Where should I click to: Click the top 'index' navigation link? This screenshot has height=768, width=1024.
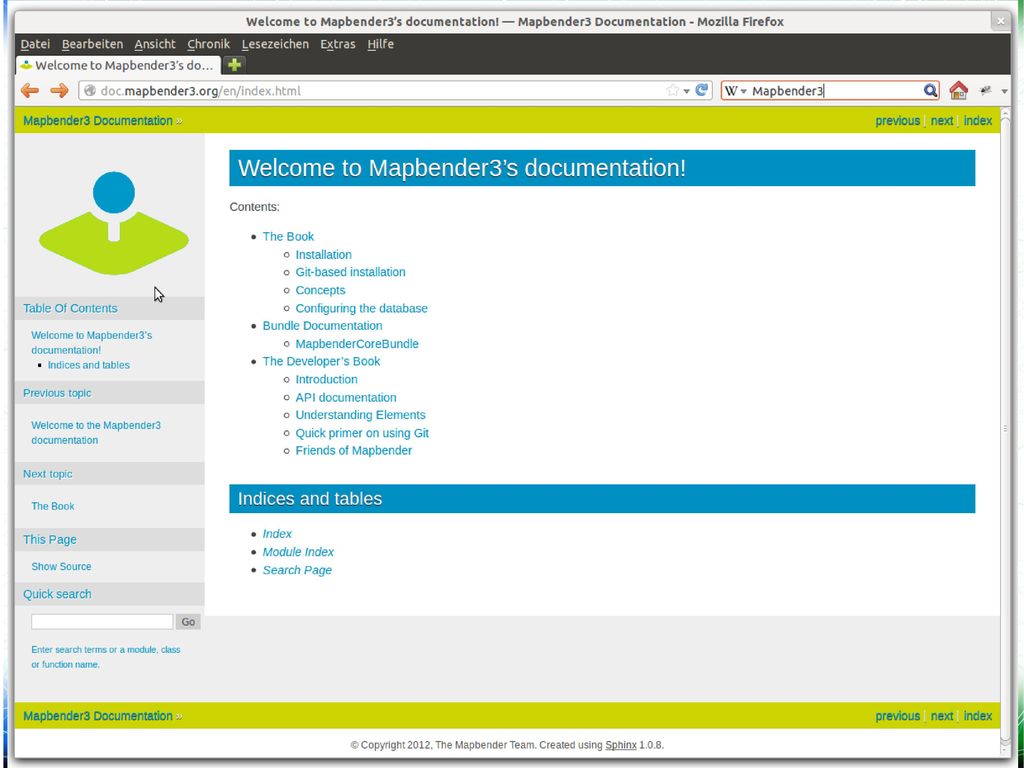978,121
